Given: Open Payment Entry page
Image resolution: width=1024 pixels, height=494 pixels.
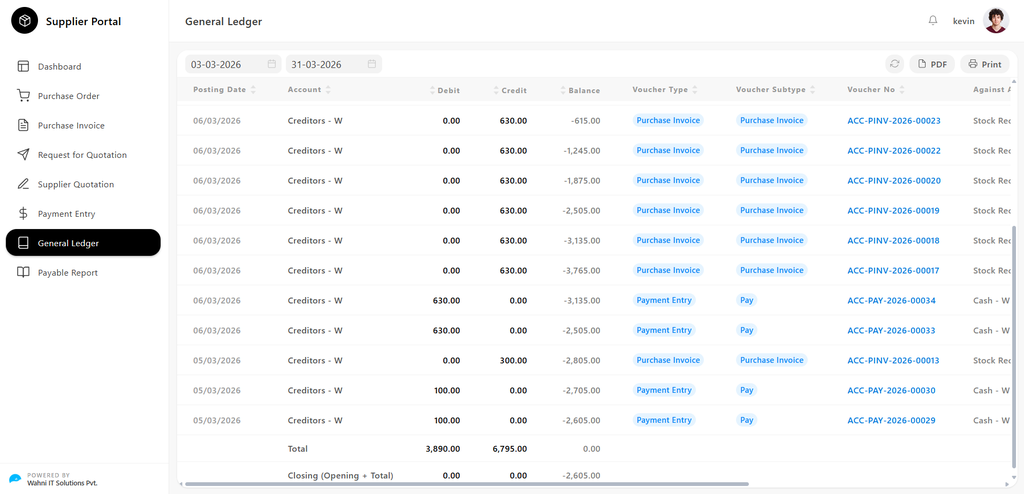Looking at the screenshot, I should [83, 214].
